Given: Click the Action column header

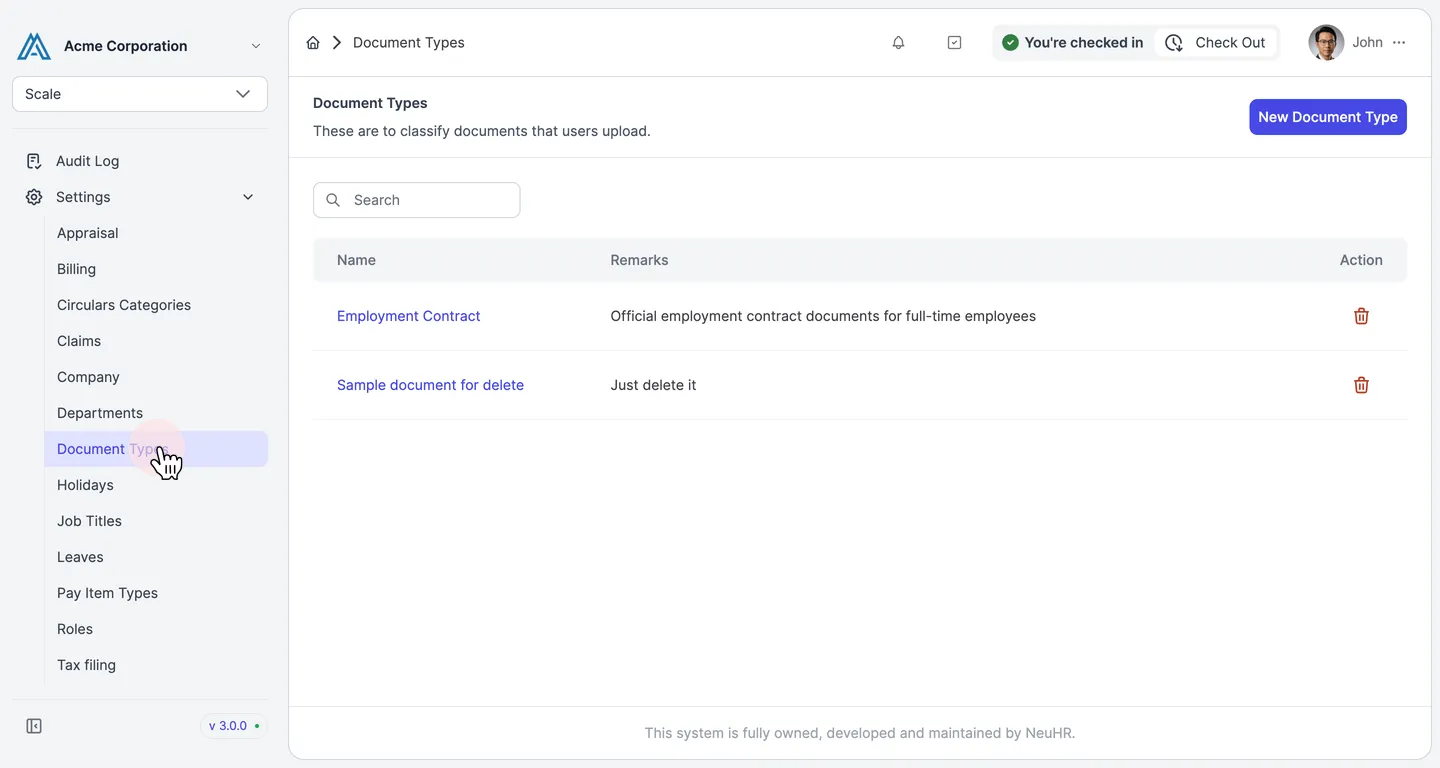Looking at the screenshot, I should [x=1361, y=260].
